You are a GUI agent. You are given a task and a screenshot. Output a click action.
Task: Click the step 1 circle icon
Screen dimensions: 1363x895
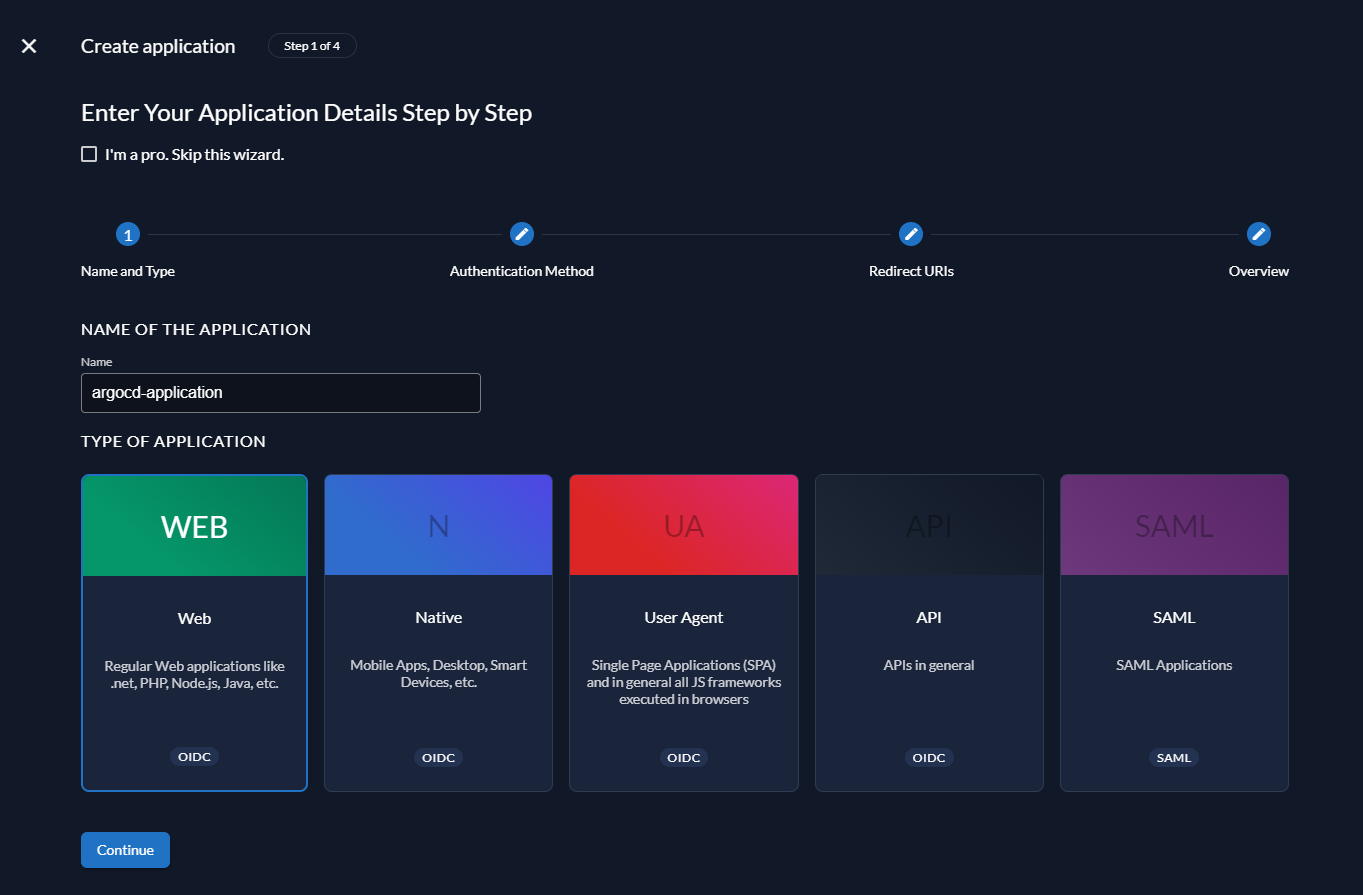click(x=127, y=235)
